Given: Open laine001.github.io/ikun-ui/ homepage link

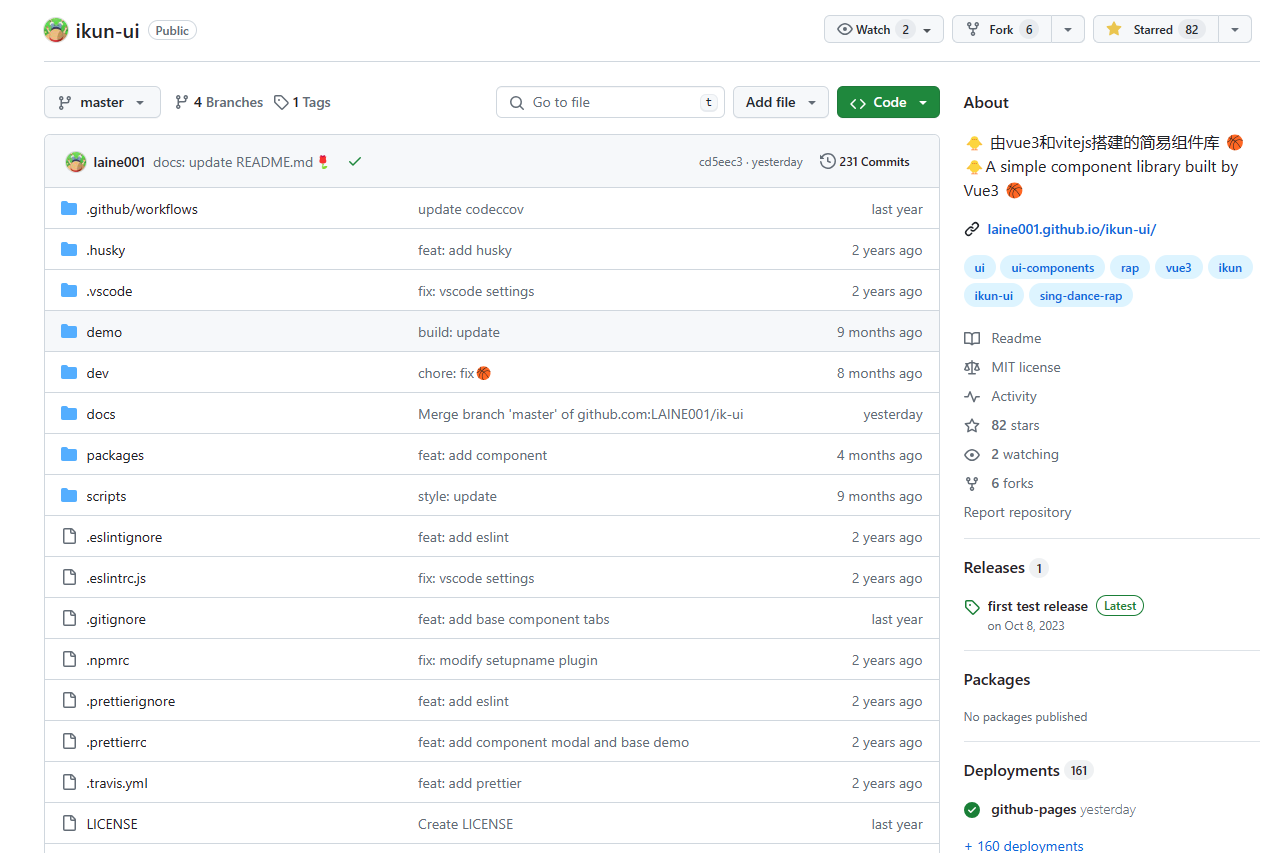Looking at the screenshot, I should [x=1072, y=229].
